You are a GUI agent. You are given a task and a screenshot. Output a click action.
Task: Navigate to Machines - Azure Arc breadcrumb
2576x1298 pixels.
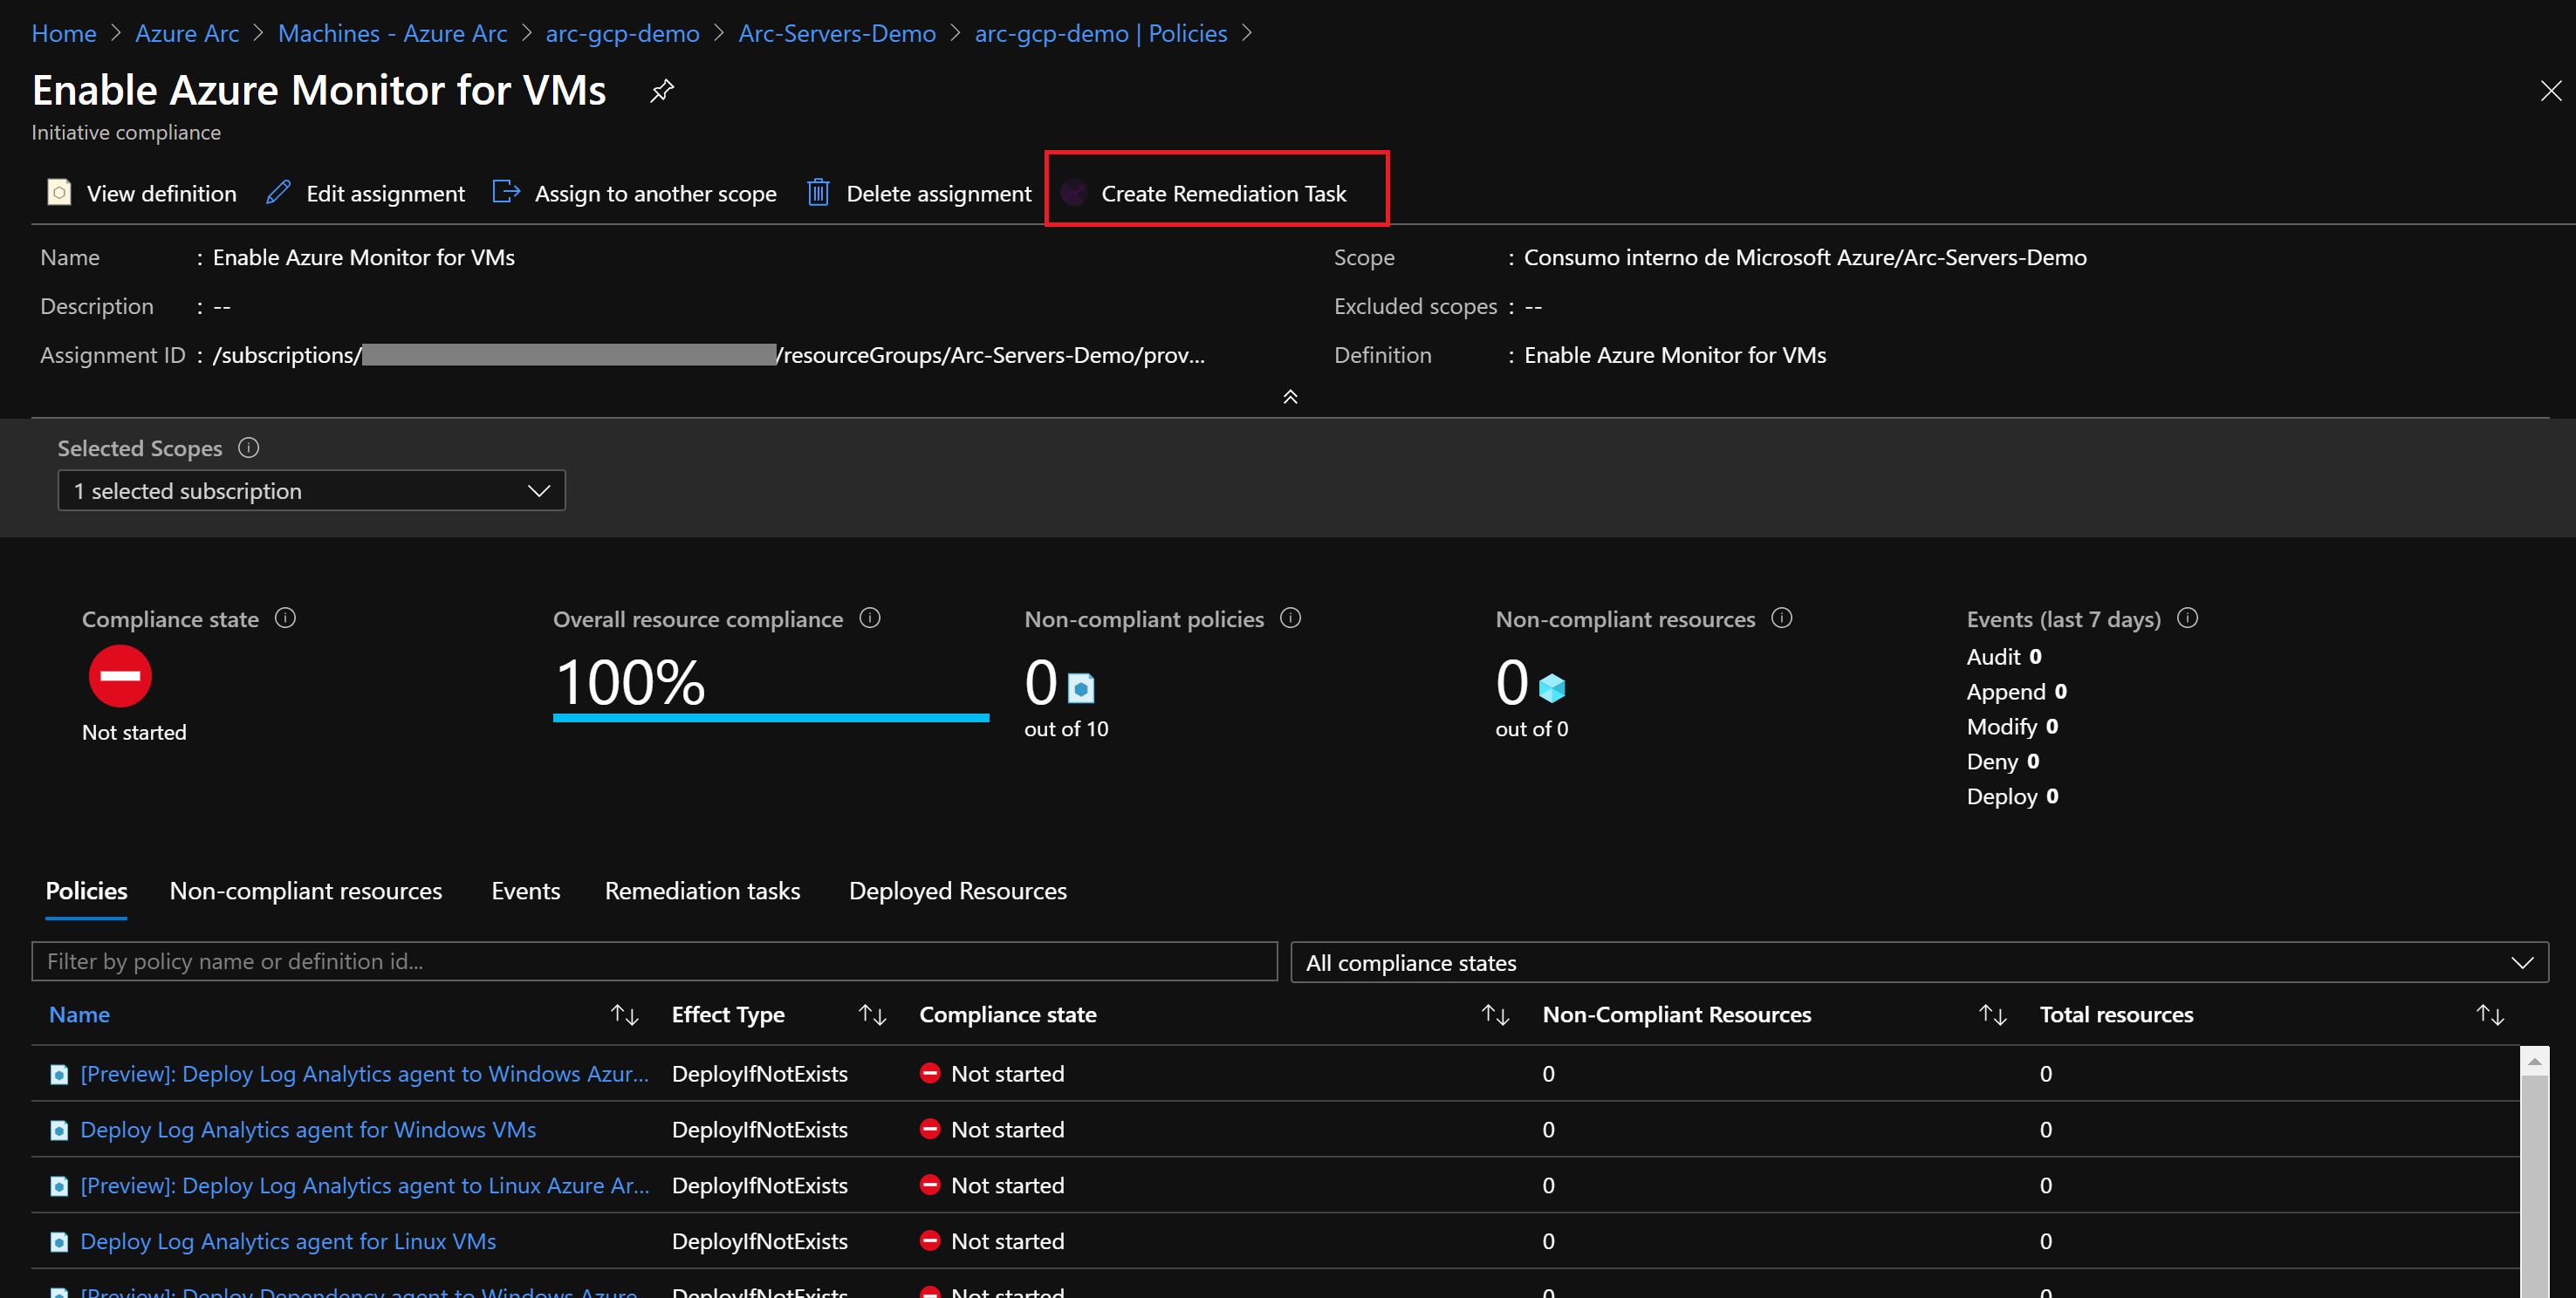pyautogui.click(x=392, y=33)
